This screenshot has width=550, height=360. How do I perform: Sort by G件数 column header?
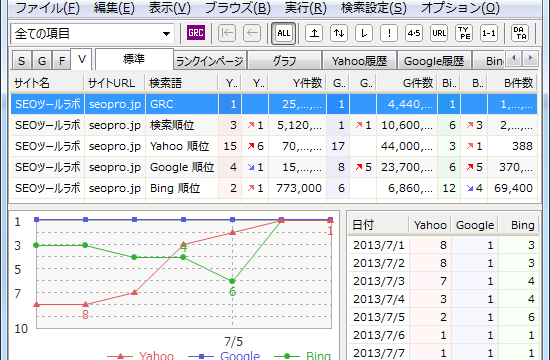click(x=407, y=83)
